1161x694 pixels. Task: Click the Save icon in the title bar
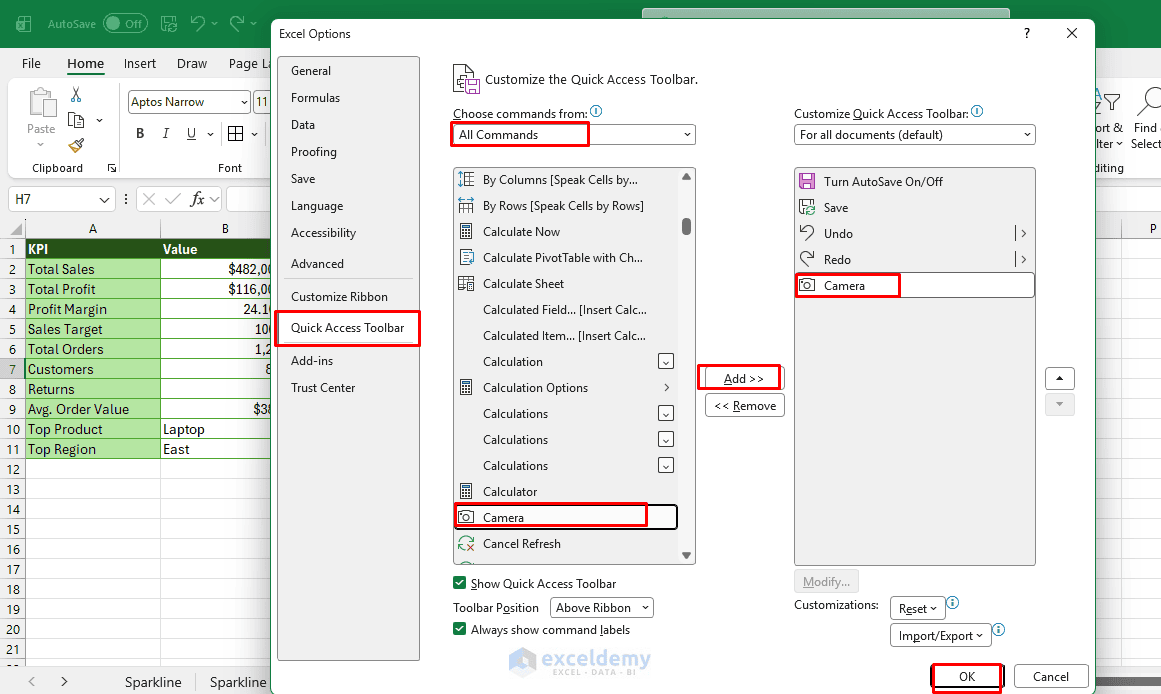tap(169, 24)
